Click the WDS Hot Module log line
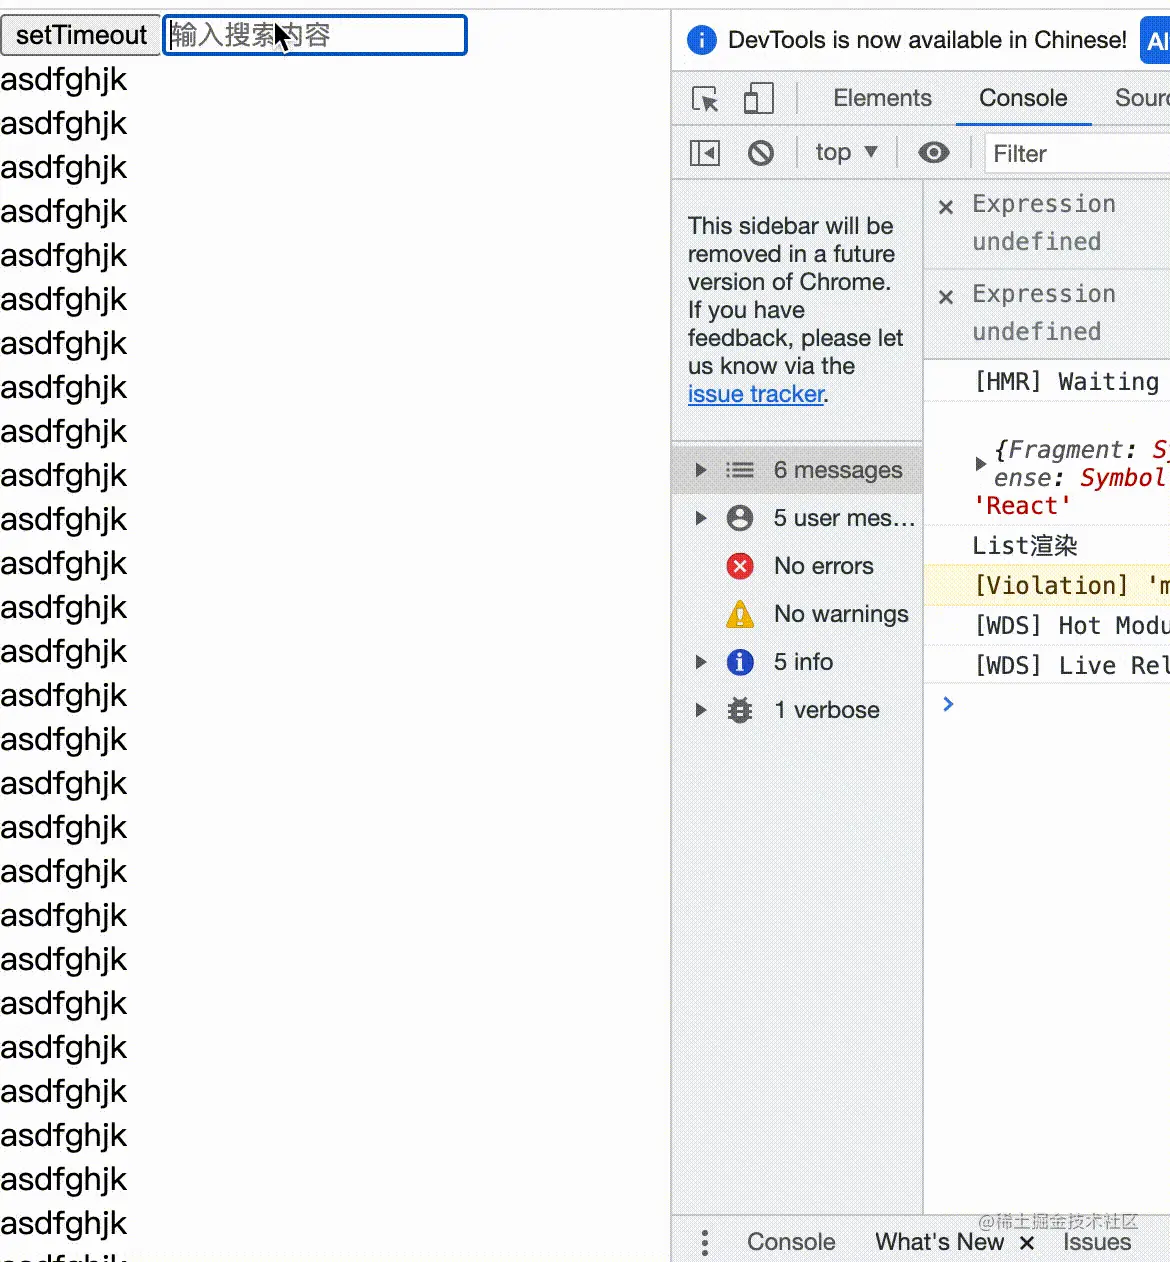 point(1047,625)
